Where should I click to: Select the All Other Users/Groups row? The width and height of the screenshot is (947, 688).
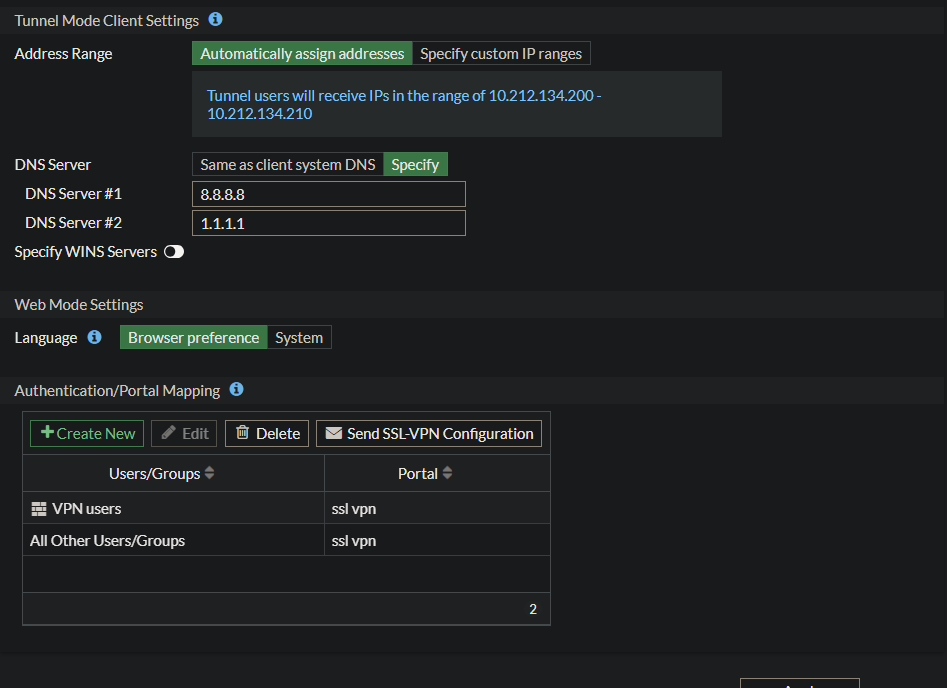(107, 541)
